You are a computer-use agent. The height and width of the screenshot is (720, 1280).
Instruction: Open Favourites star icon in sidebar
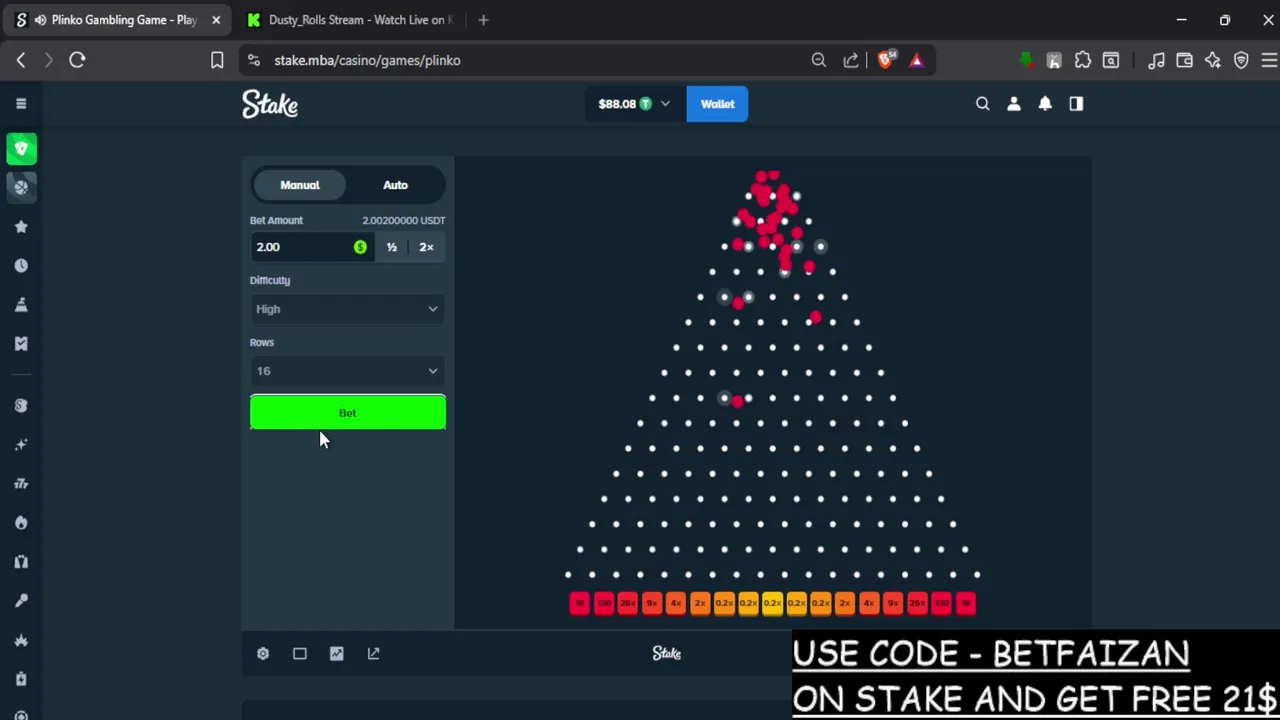tap(21, 227)
